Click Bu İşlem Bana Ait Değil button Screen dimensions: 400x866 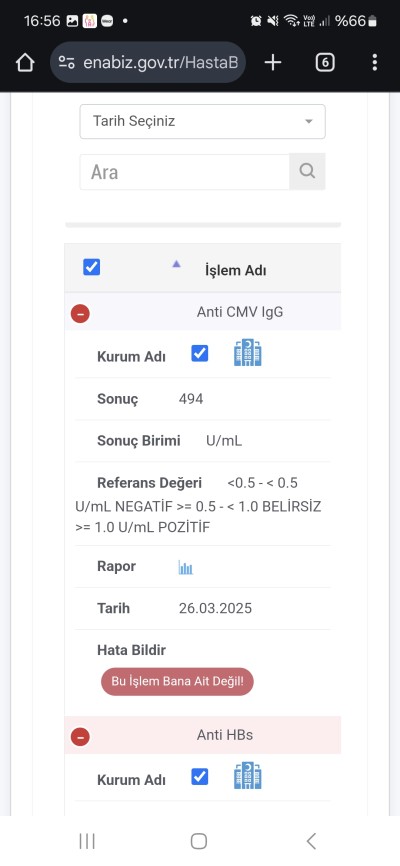pos(177,681)
